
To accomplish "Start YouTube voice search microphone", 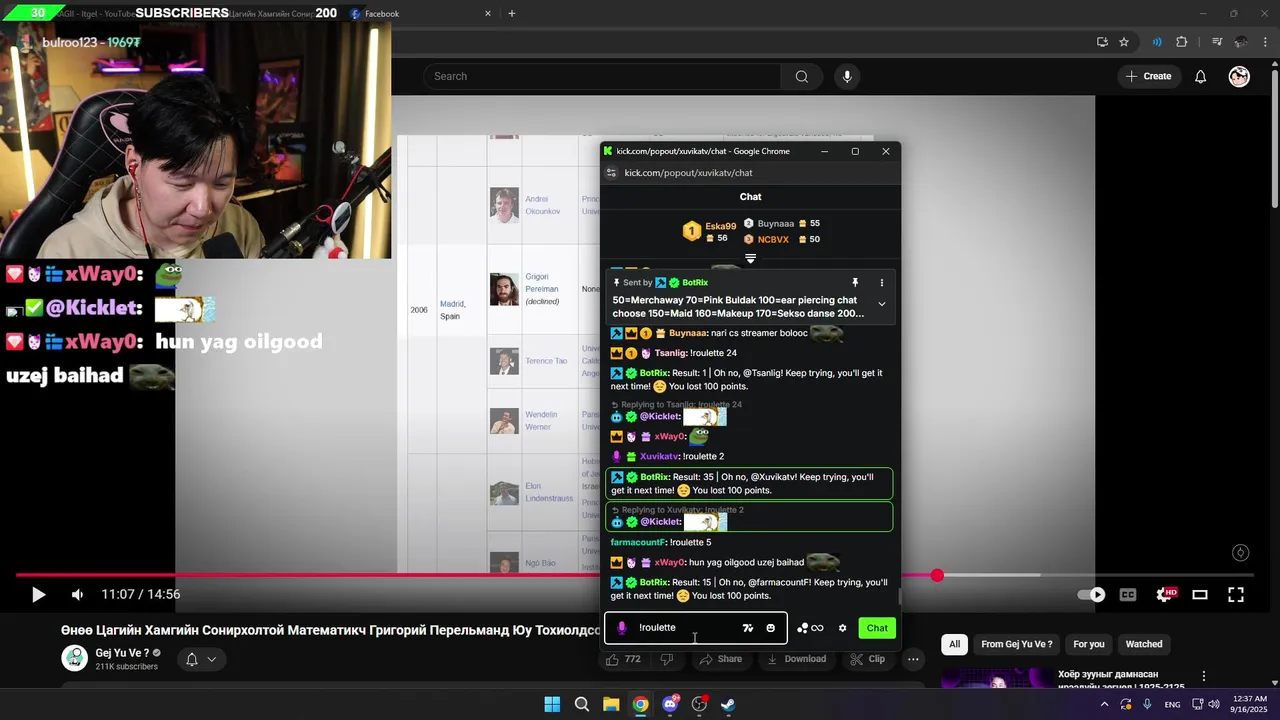I will coord(847,76).
